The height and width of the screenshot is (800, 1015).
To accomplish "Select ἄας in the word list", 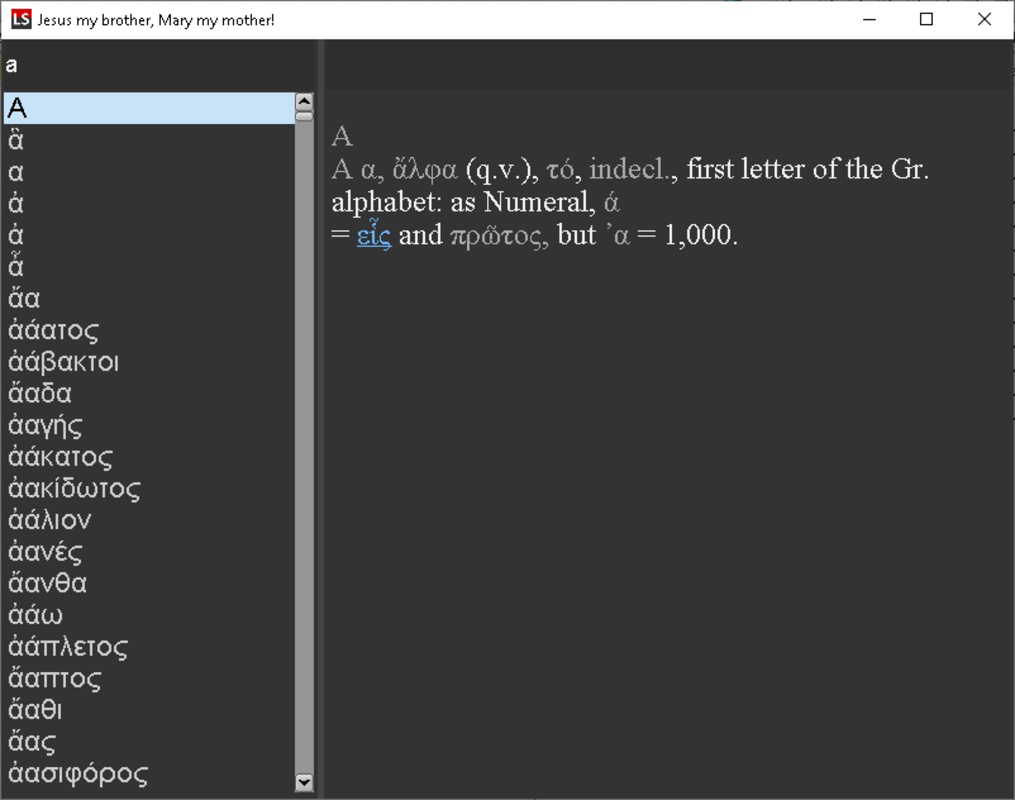I will coord(149,742).
